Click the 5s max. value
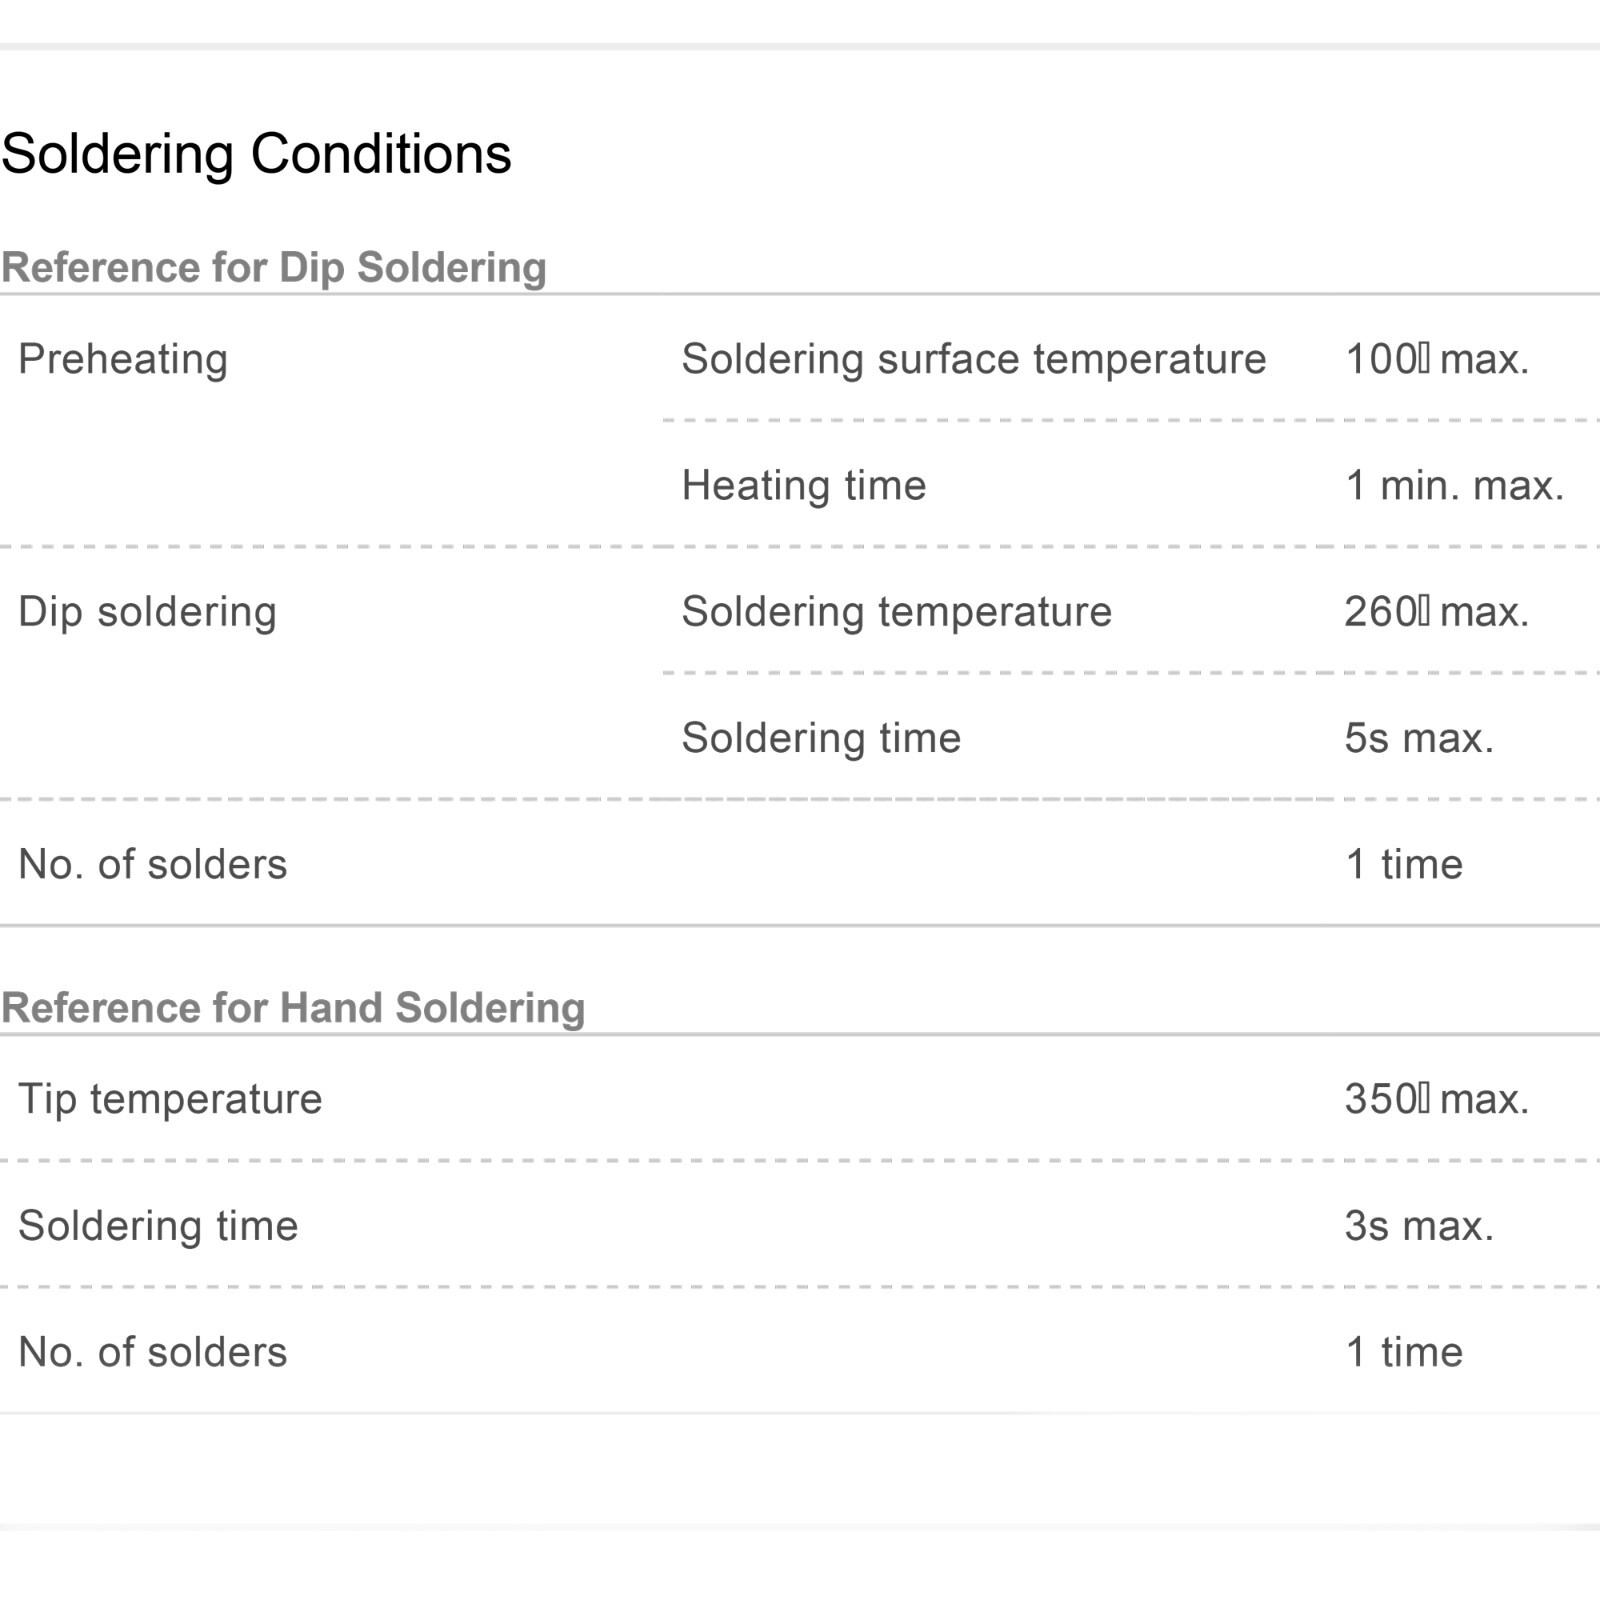1600x1600 pixels. click(1419, 738)
